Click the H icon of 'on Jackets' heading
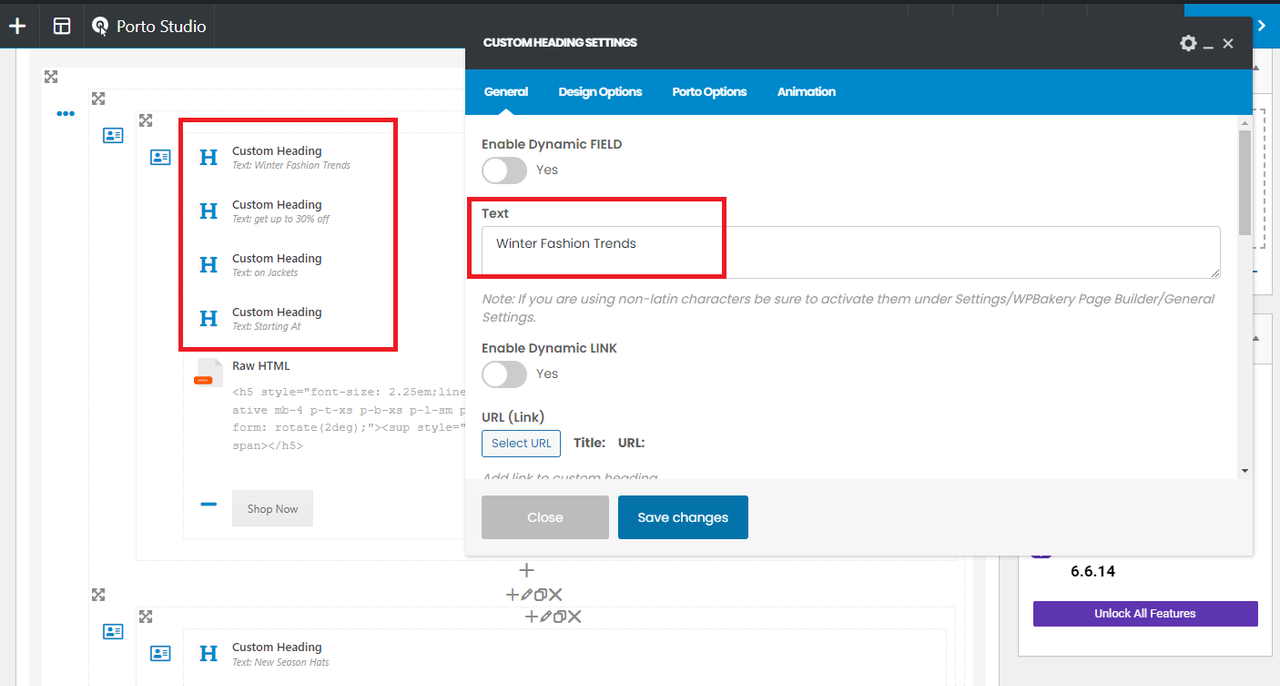 (208, 265)
